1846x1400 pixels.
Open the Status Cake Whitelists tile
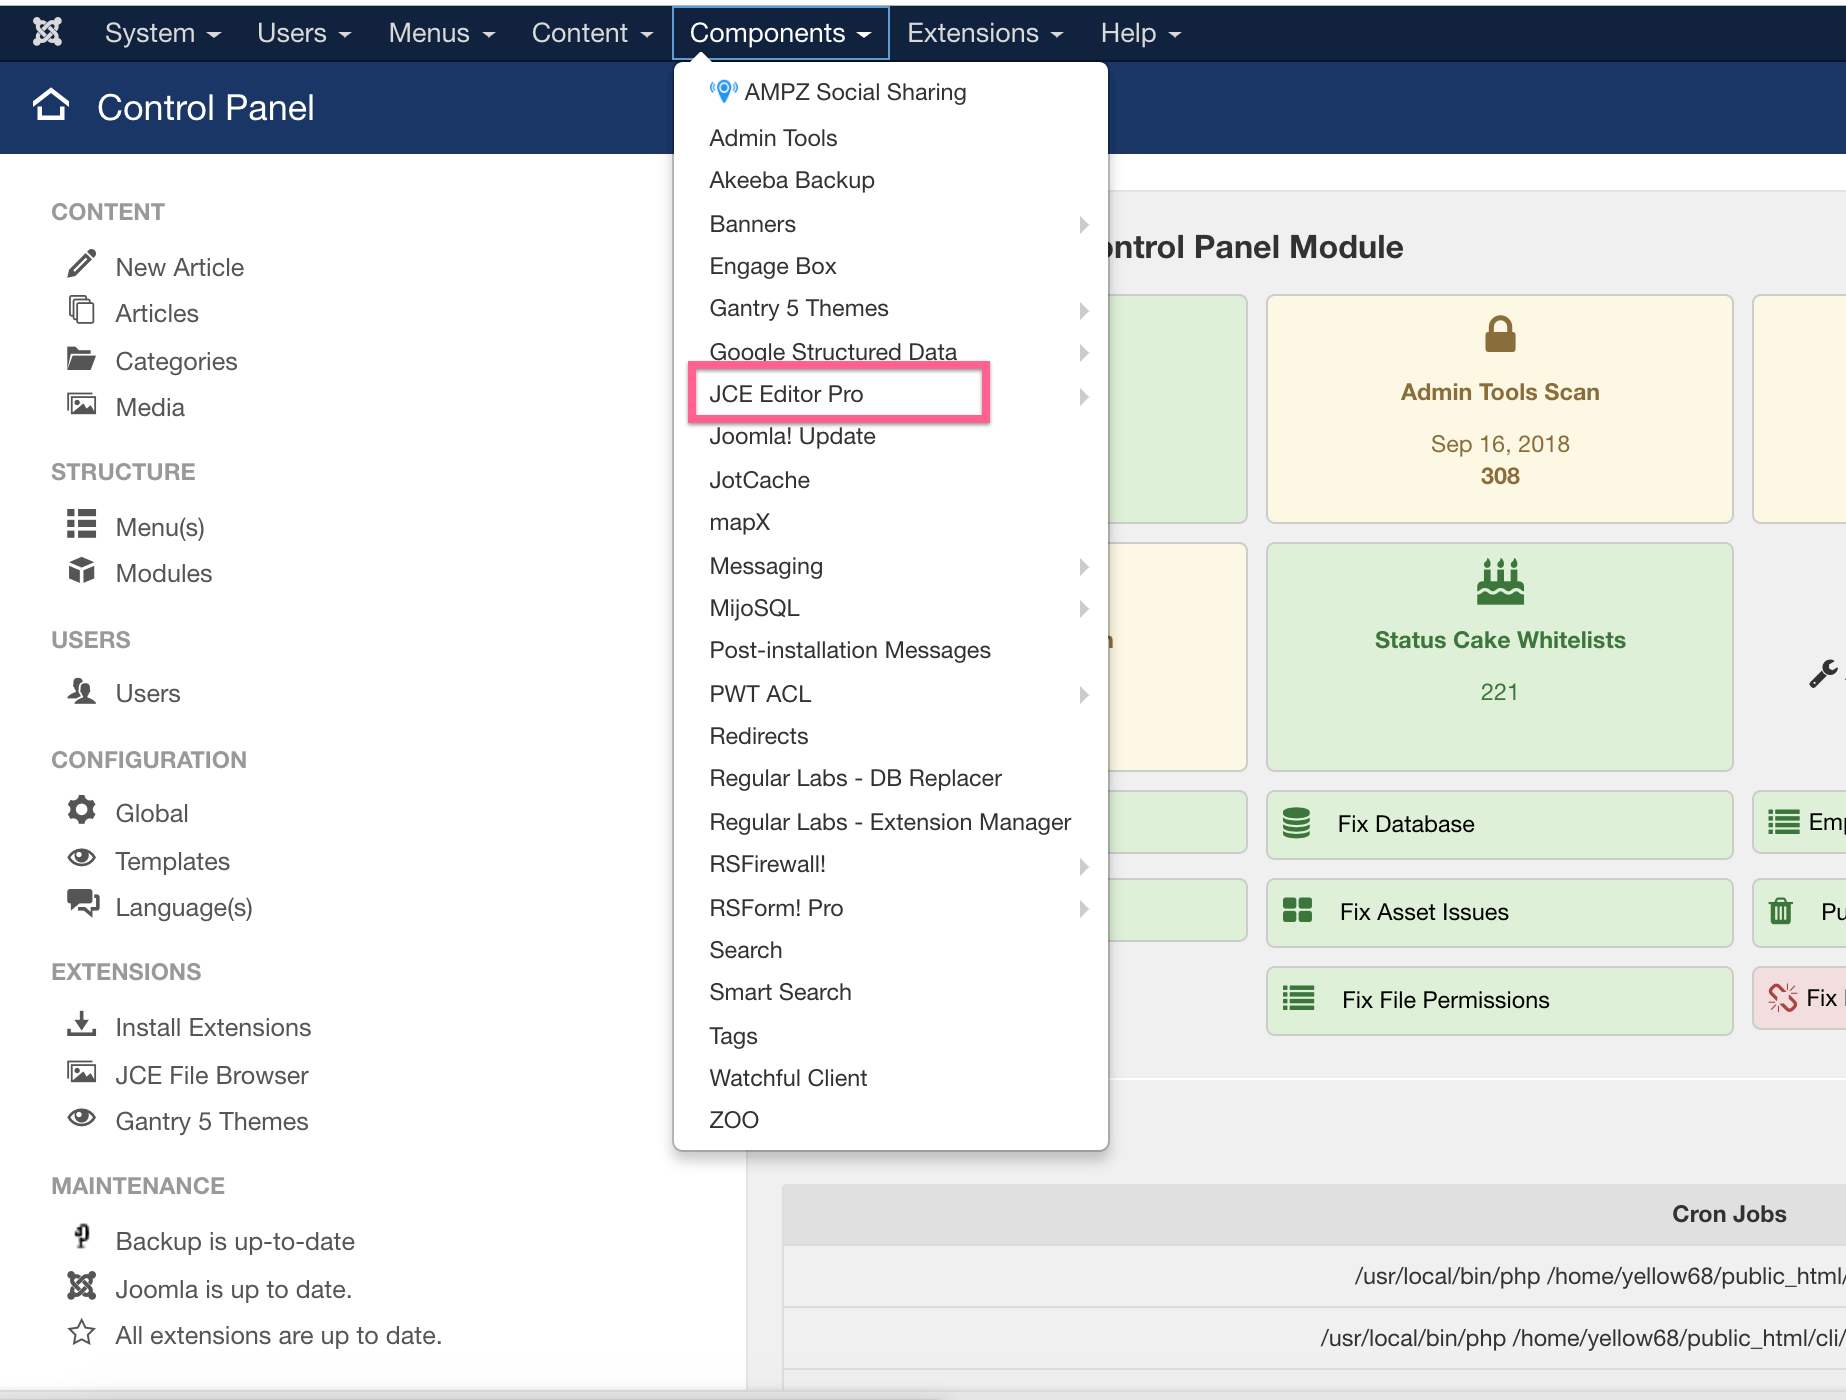point(1499,656)
